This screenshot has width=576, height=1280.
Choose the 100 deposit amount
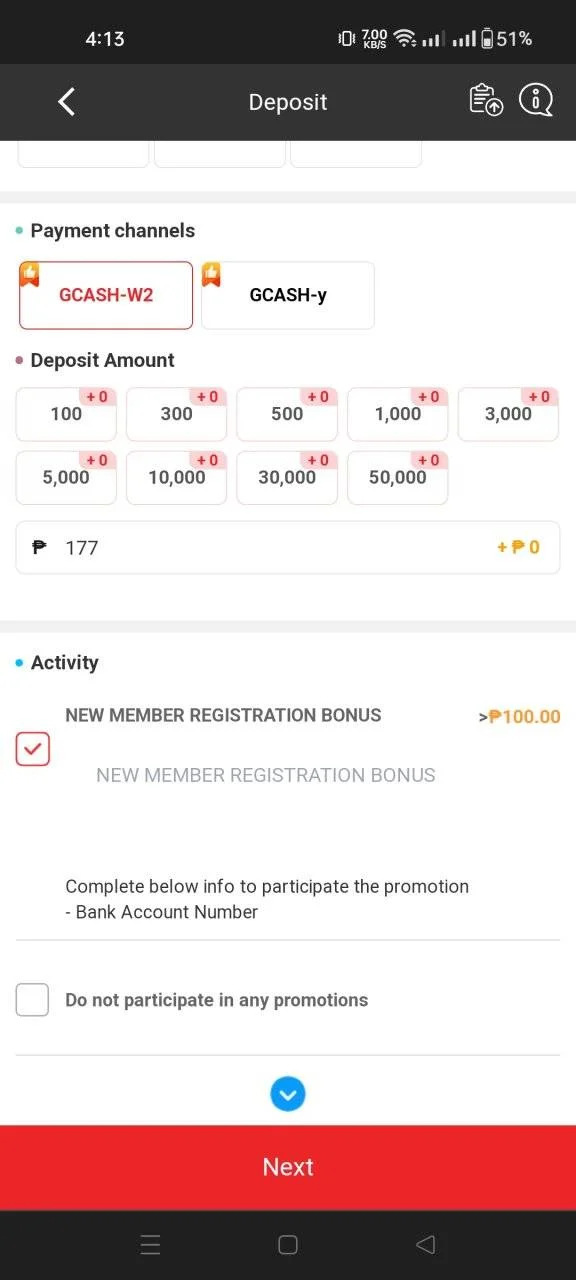pos(66,414)
